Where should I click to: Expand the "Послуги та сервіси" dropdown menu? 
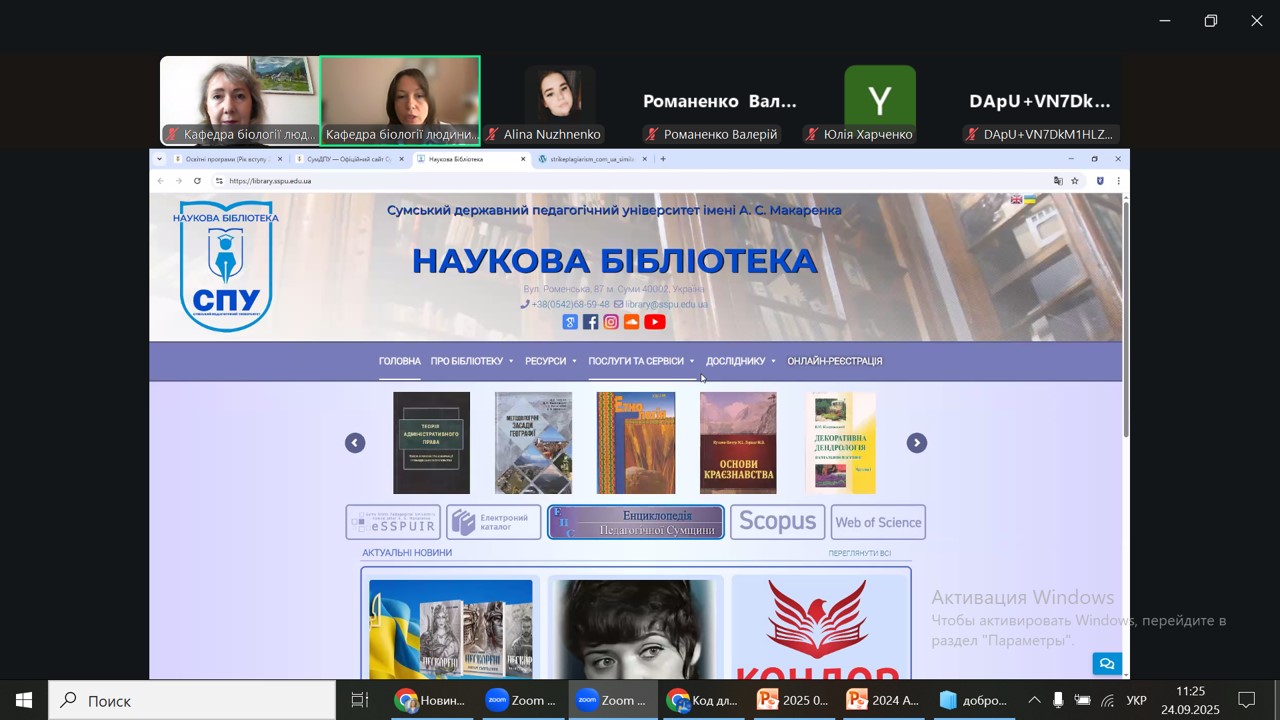pos(640,361)
